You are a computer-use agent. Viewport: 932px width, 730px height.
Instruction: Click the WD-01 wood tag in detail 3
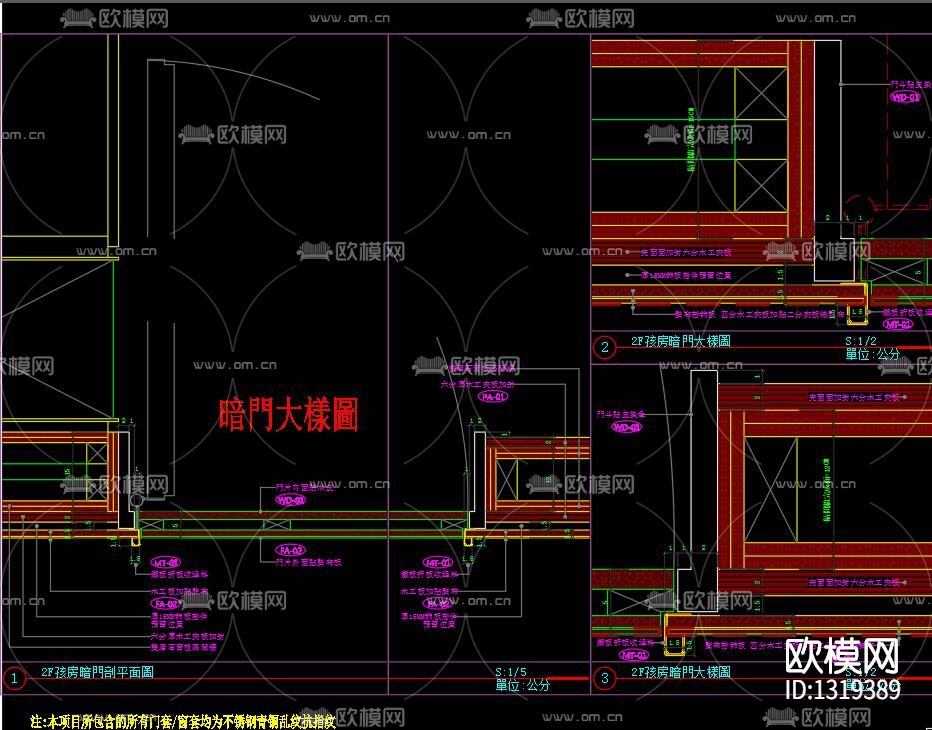(x=627, y=426)
